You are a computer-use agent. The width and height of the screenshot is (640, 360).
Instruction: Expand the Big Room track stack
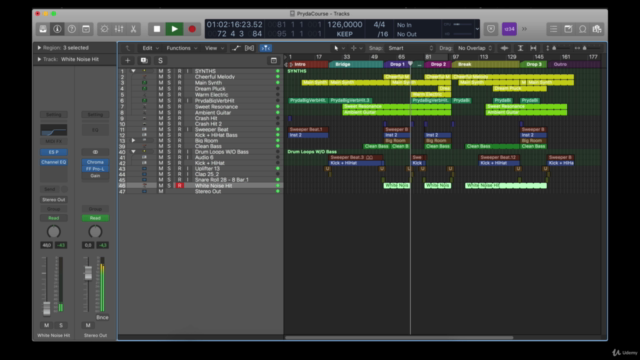coord(133,140)
